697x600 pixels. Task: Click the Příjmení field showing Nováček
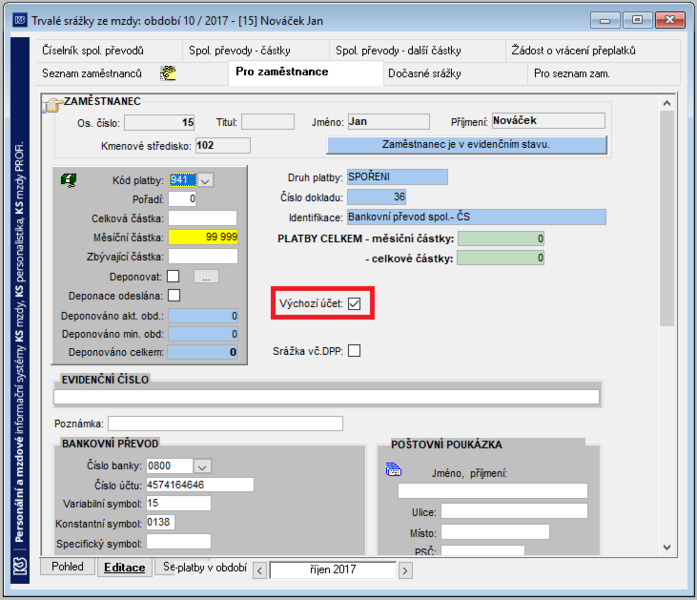point(549,121)
